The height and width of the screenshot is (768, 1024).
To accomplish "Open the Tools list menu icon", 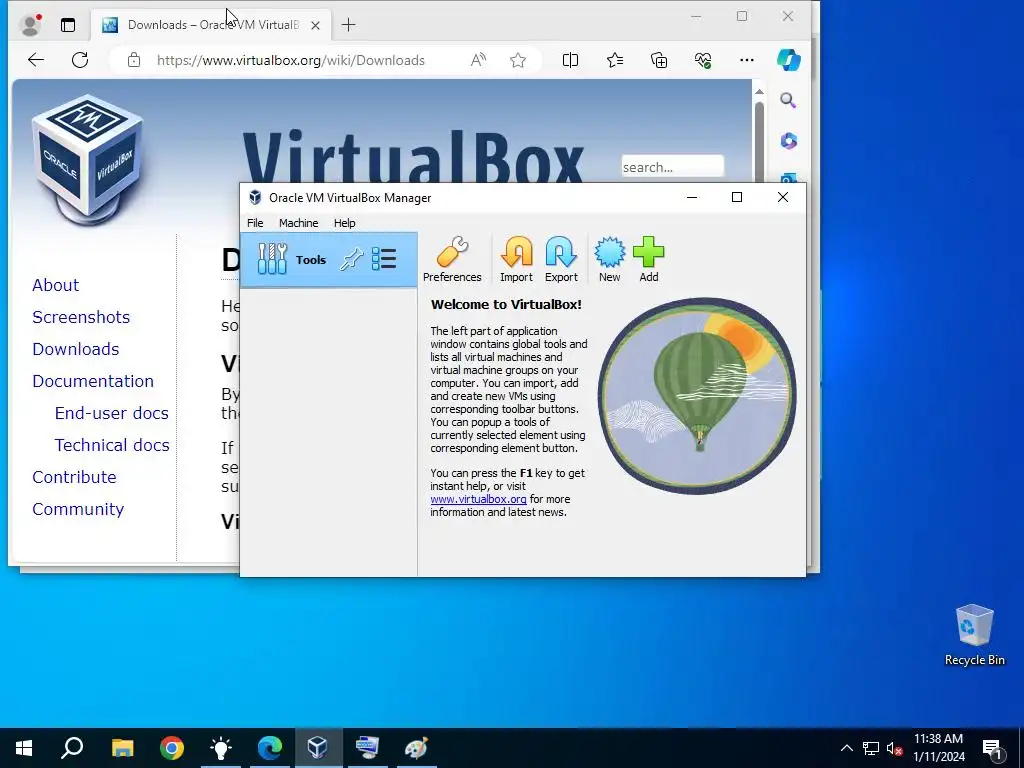I will point(384,259).
